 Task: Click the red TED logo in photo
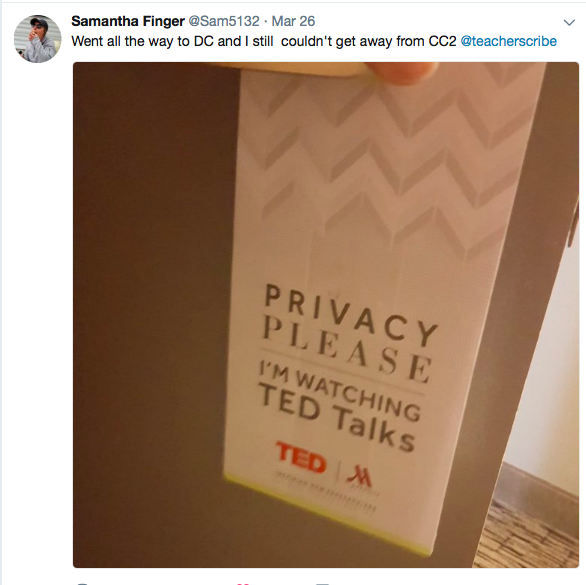(301, 457)
